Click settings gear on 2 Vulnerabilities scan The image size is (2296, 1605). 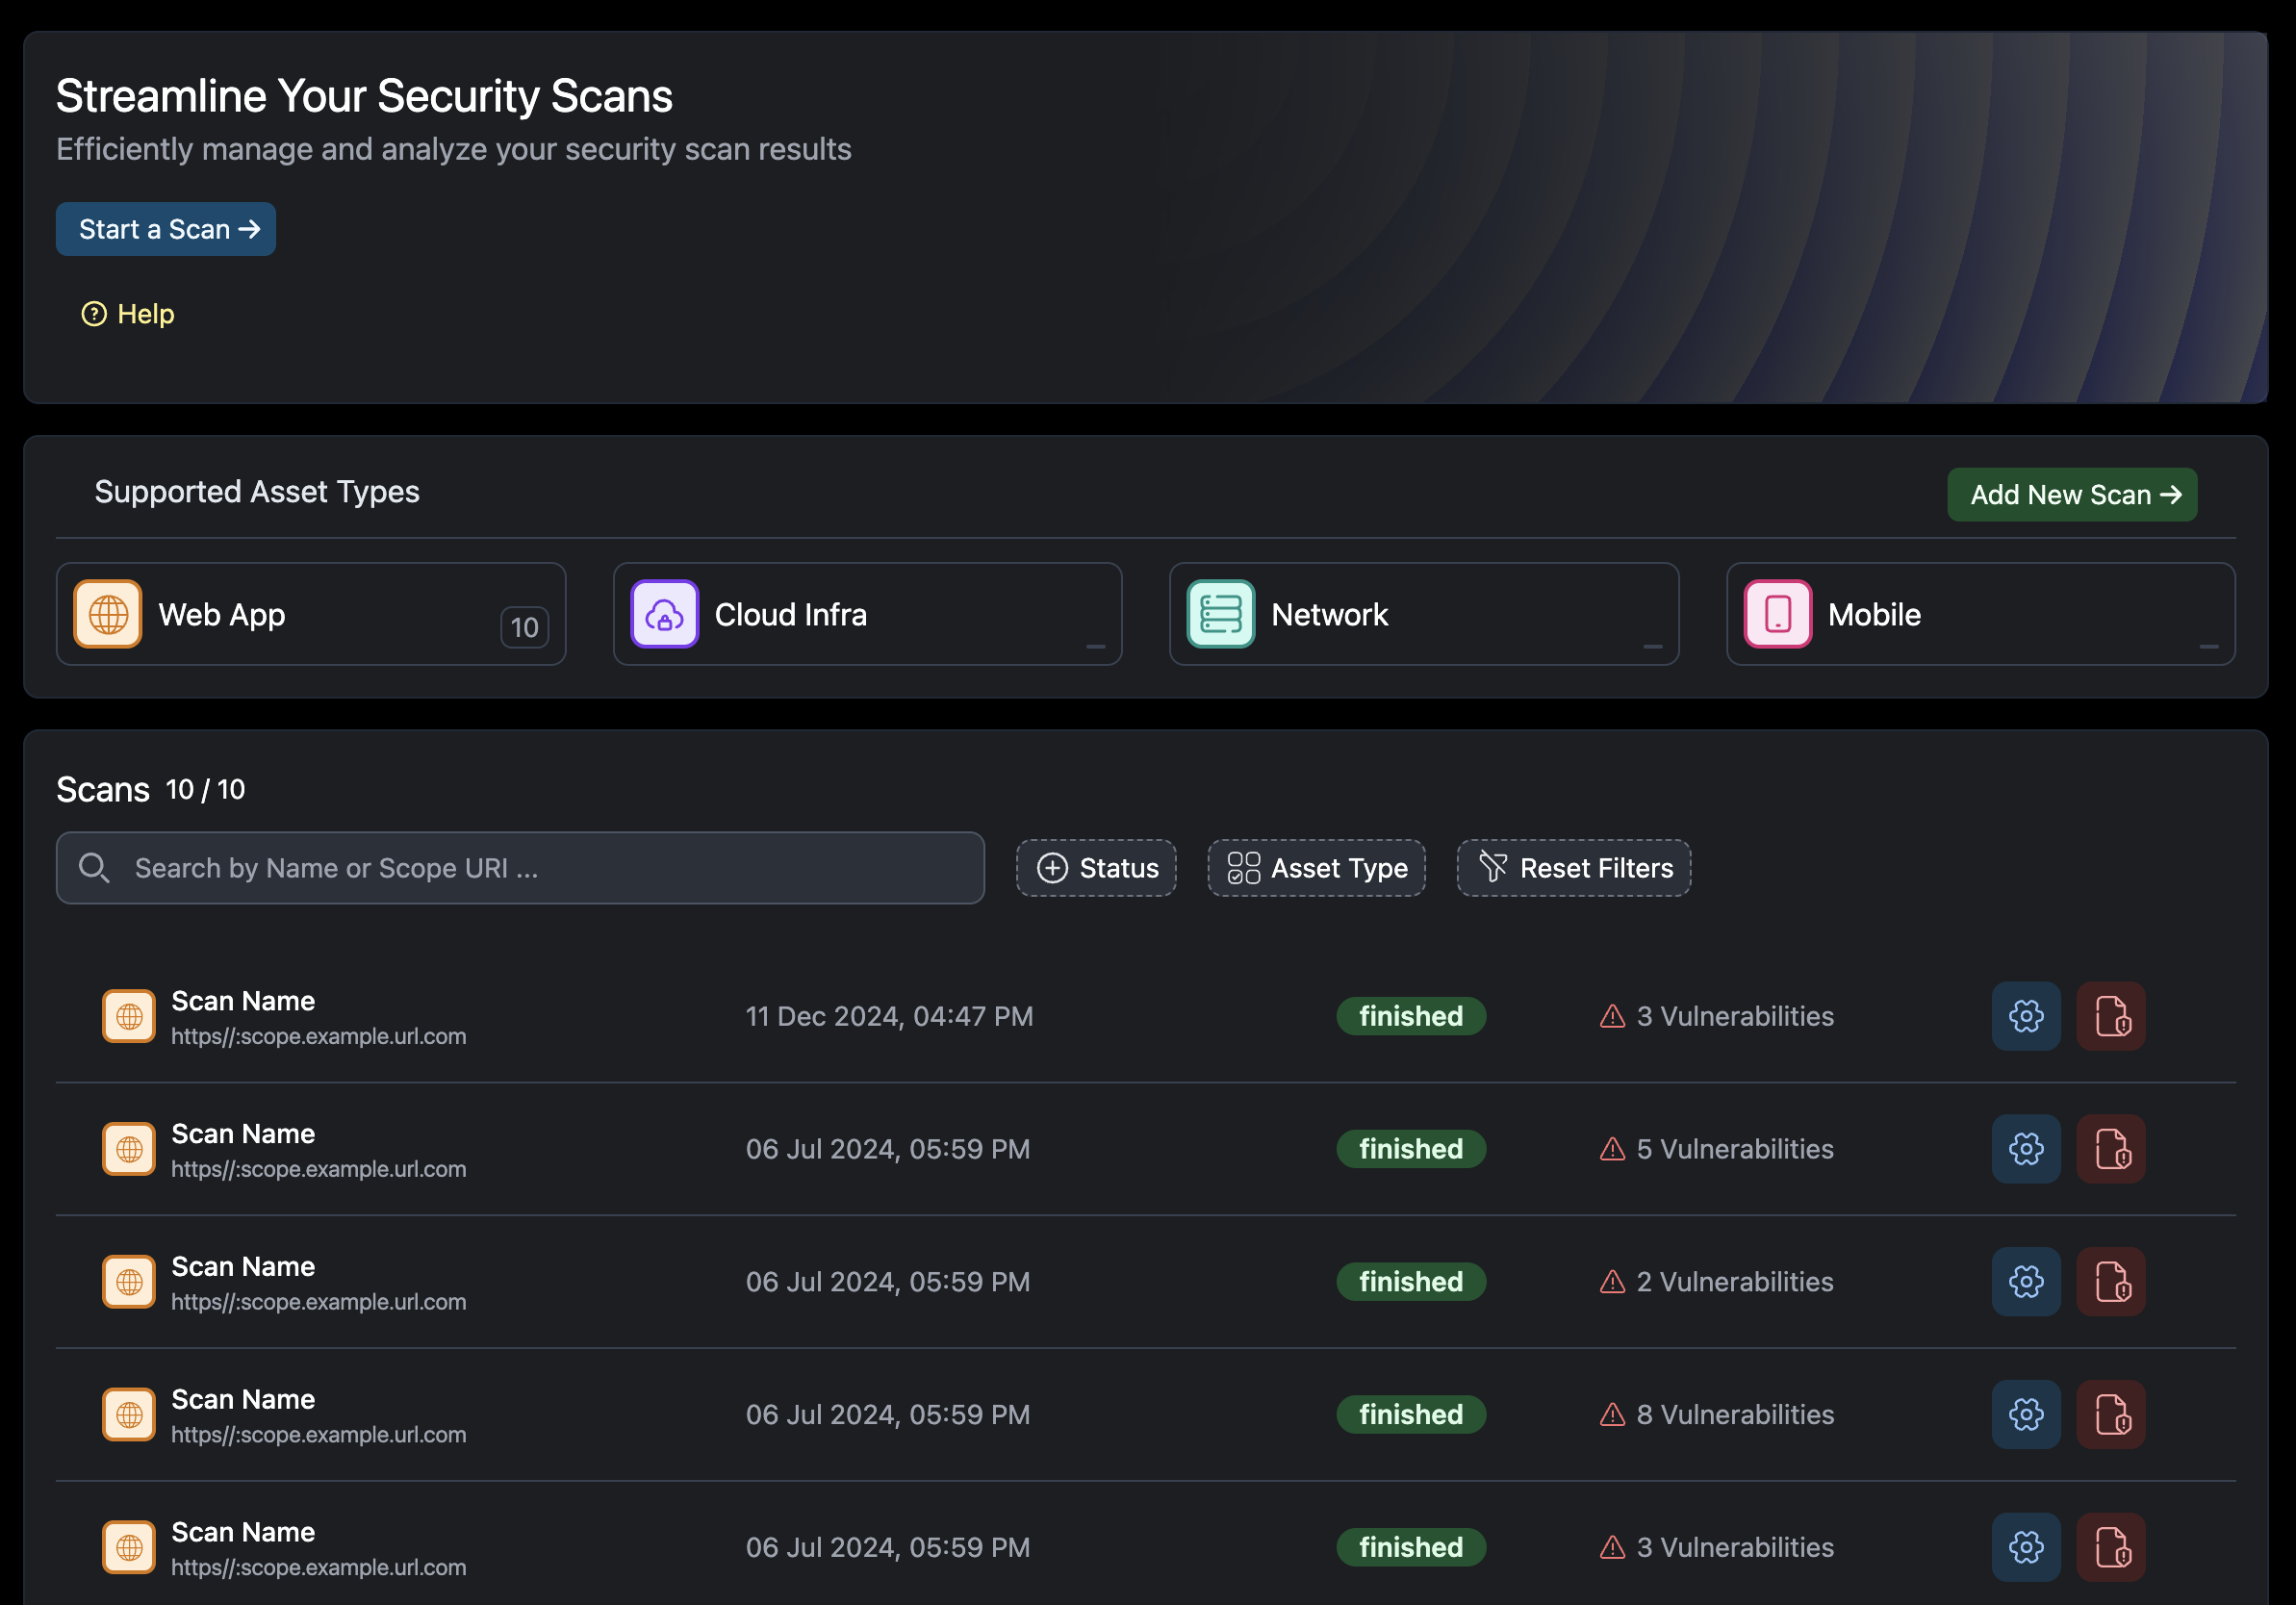click(x=2026, y=1281)
